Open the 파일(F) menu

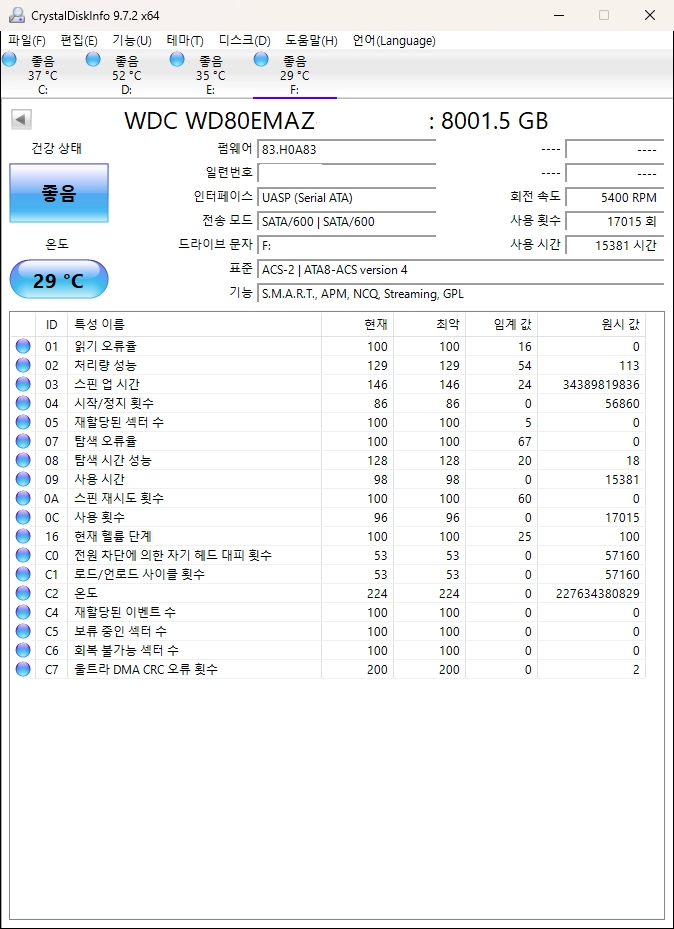(27, 41)
